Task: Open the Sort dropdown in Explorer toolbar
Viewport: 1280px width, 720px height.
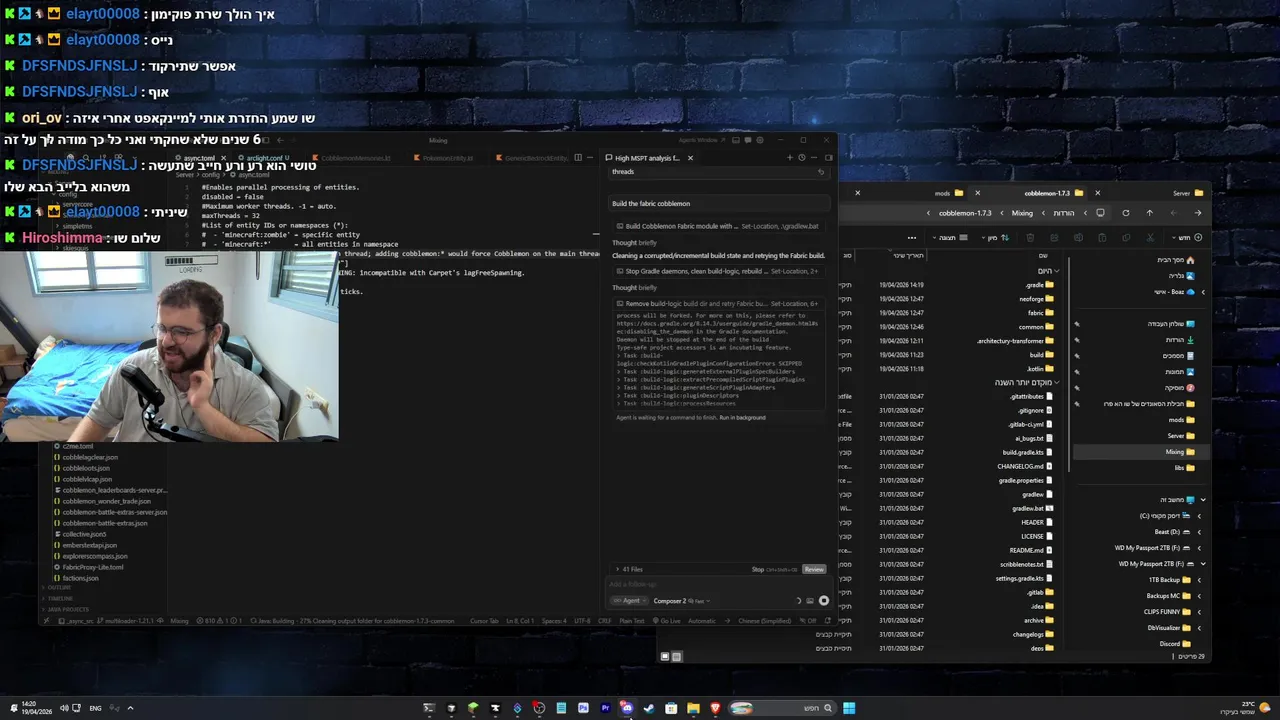Action: 993,238
